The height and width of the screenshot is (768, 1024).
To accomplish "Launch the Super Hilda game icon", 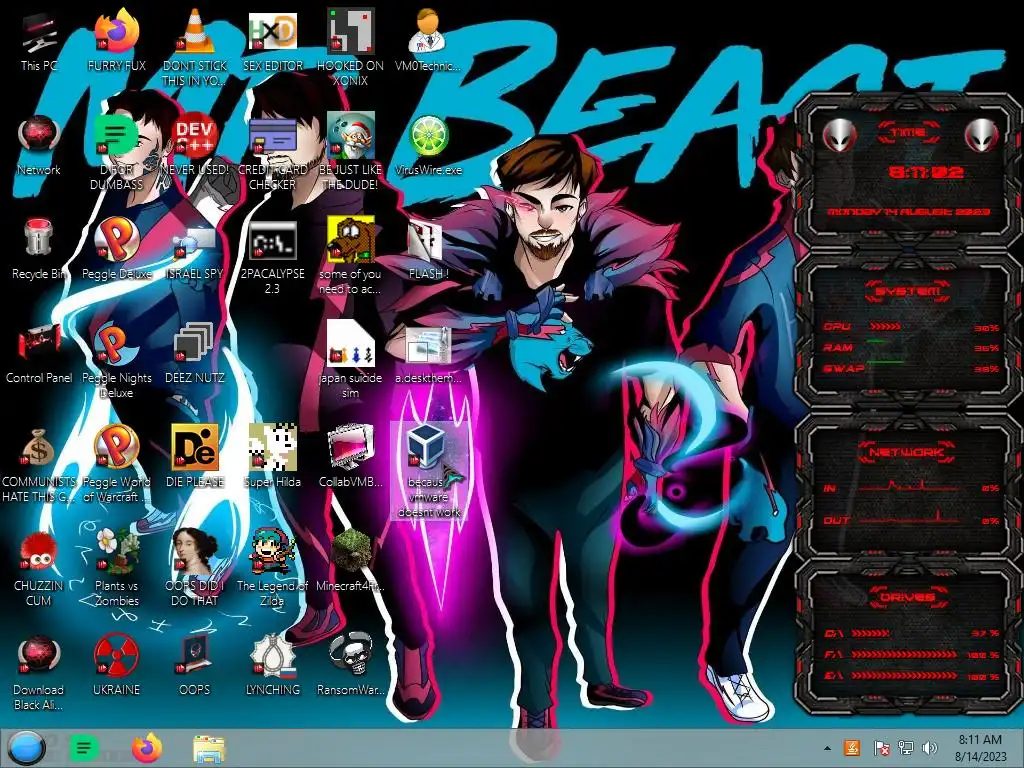I will [x=272, y=447].
